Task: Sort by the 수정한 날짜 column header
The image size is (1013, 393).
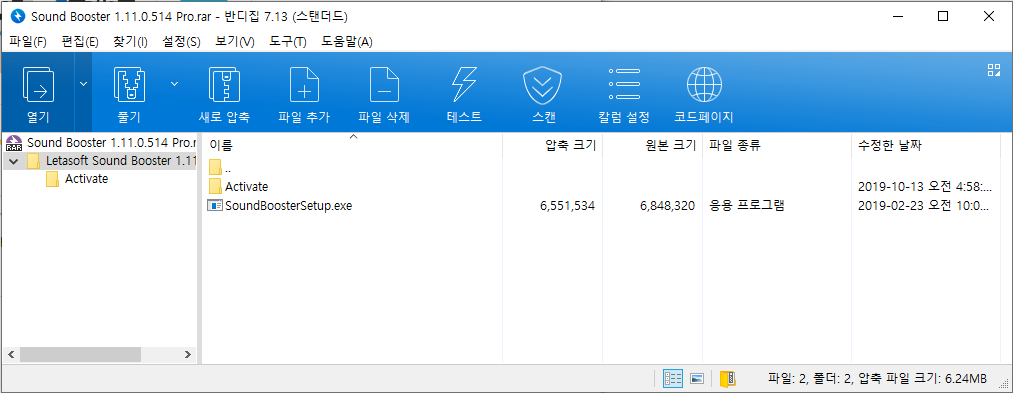Action: tap(890, 146)
